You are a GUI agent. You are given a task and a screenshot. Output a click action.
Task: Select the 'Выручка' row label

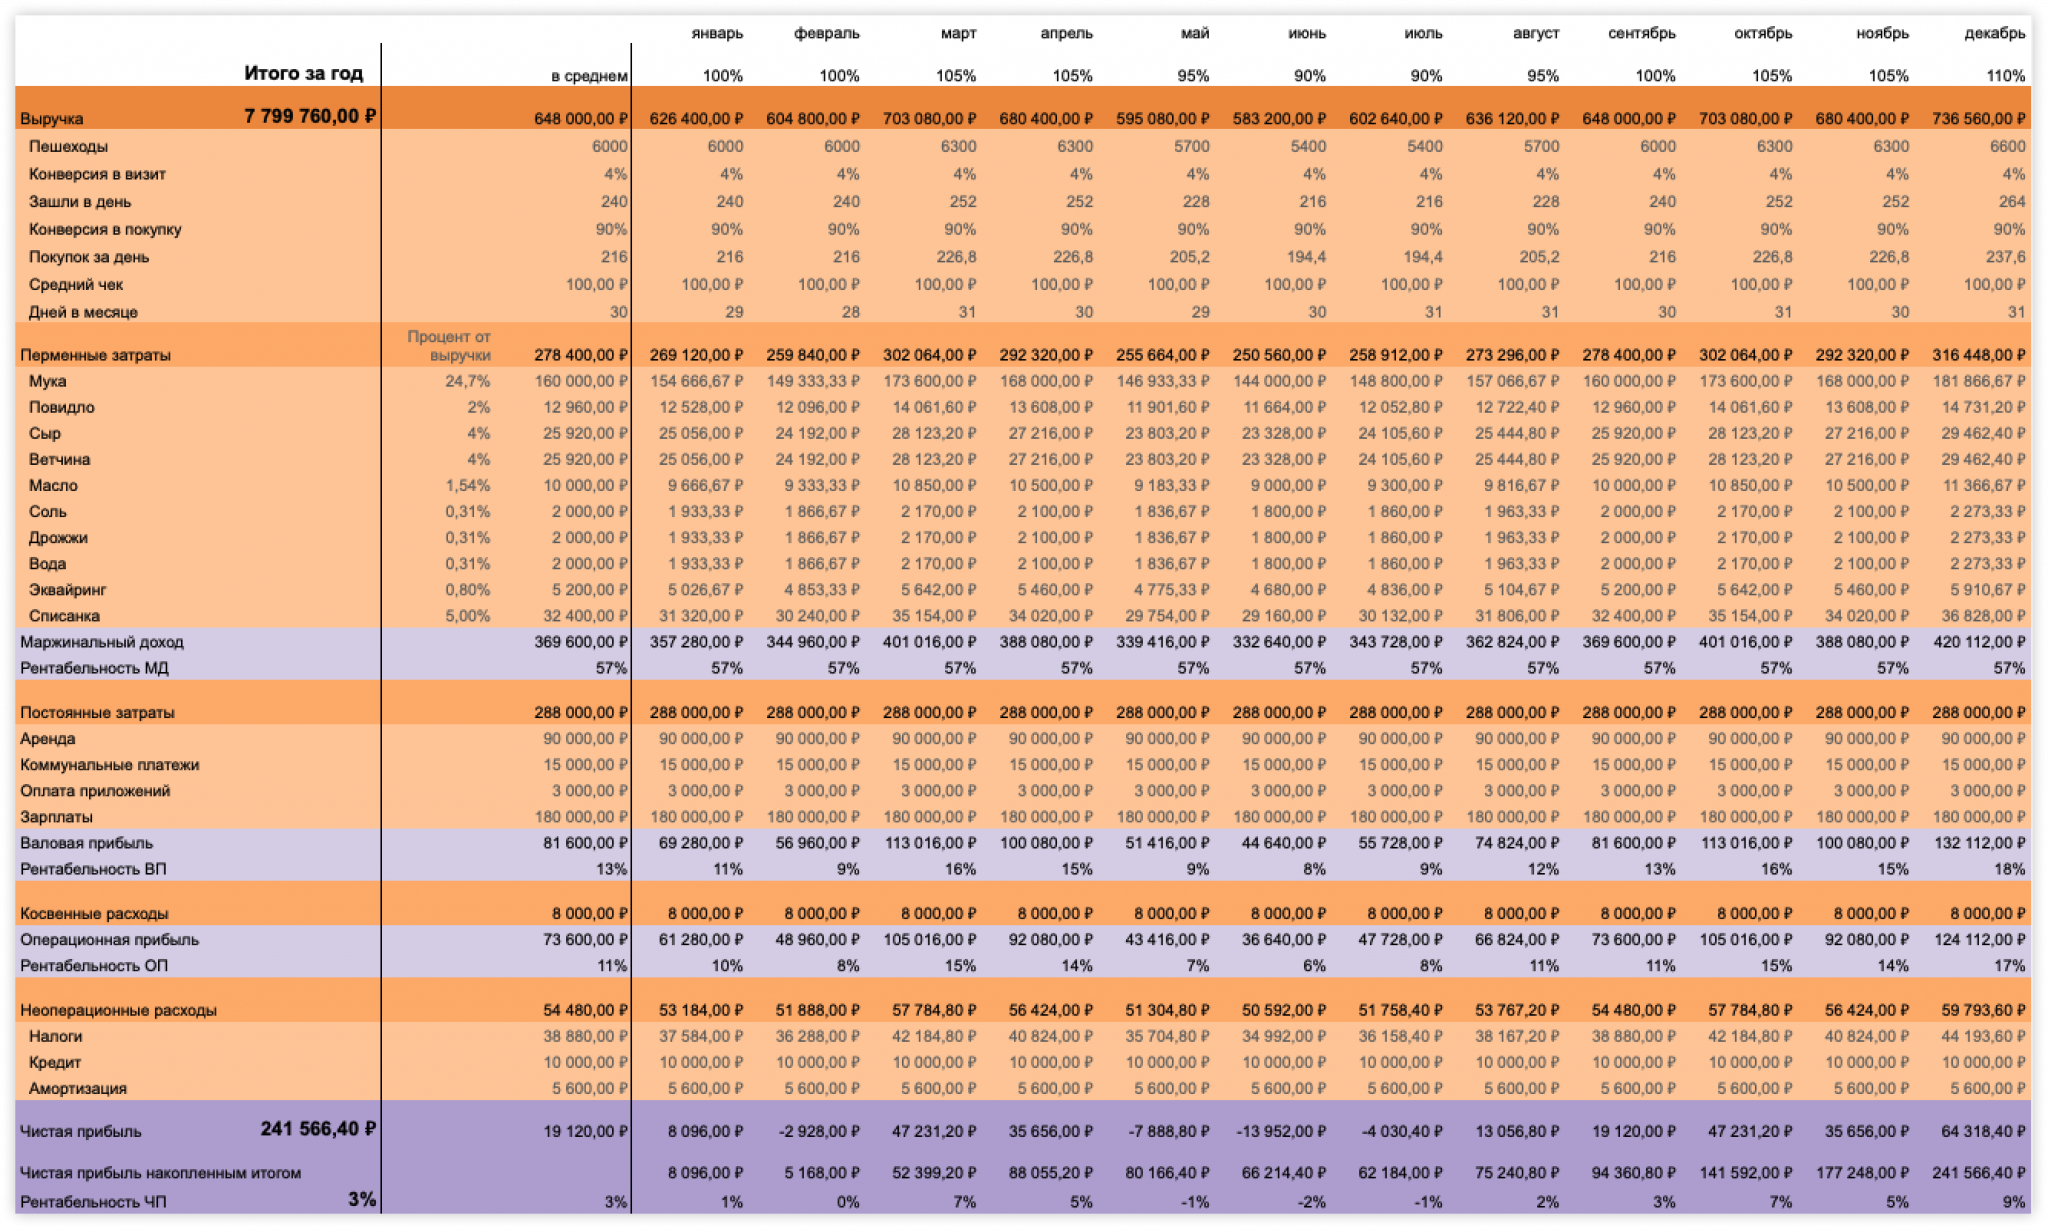tap(52, 119)
